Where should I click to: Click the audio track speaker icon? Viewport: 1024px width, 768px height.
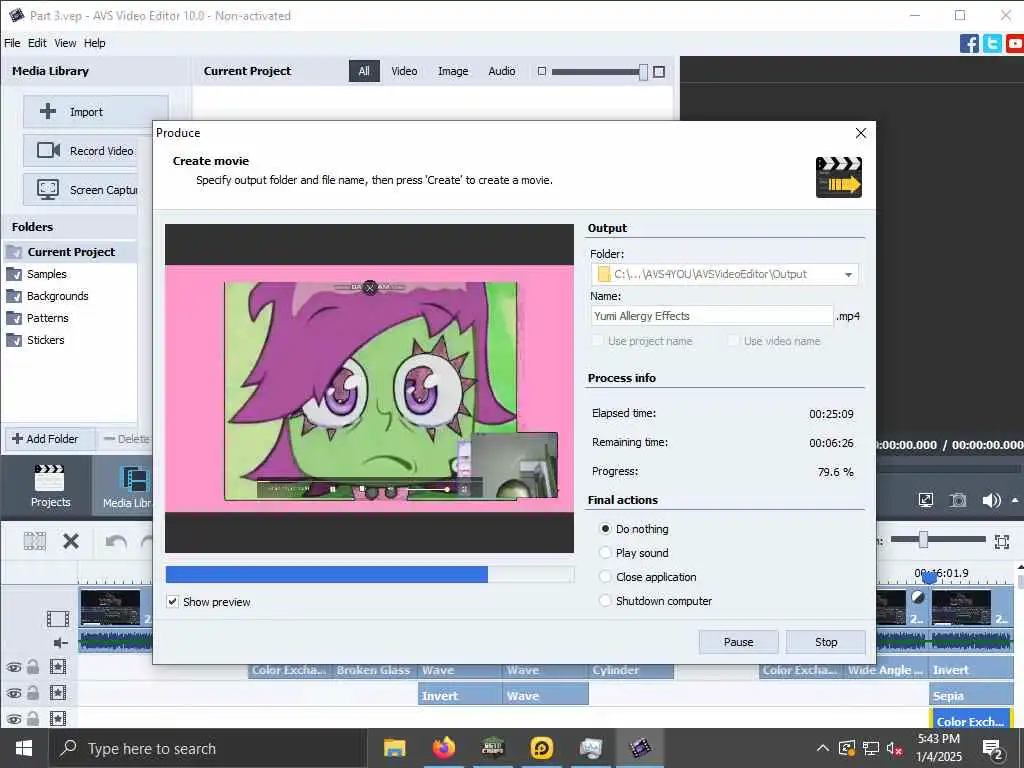click(x=60, y=643)
